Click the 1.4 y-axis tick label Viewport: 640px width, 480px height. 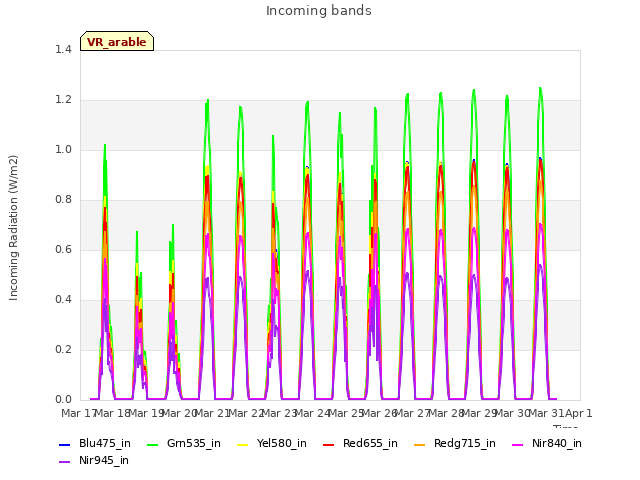pos(63,49)
